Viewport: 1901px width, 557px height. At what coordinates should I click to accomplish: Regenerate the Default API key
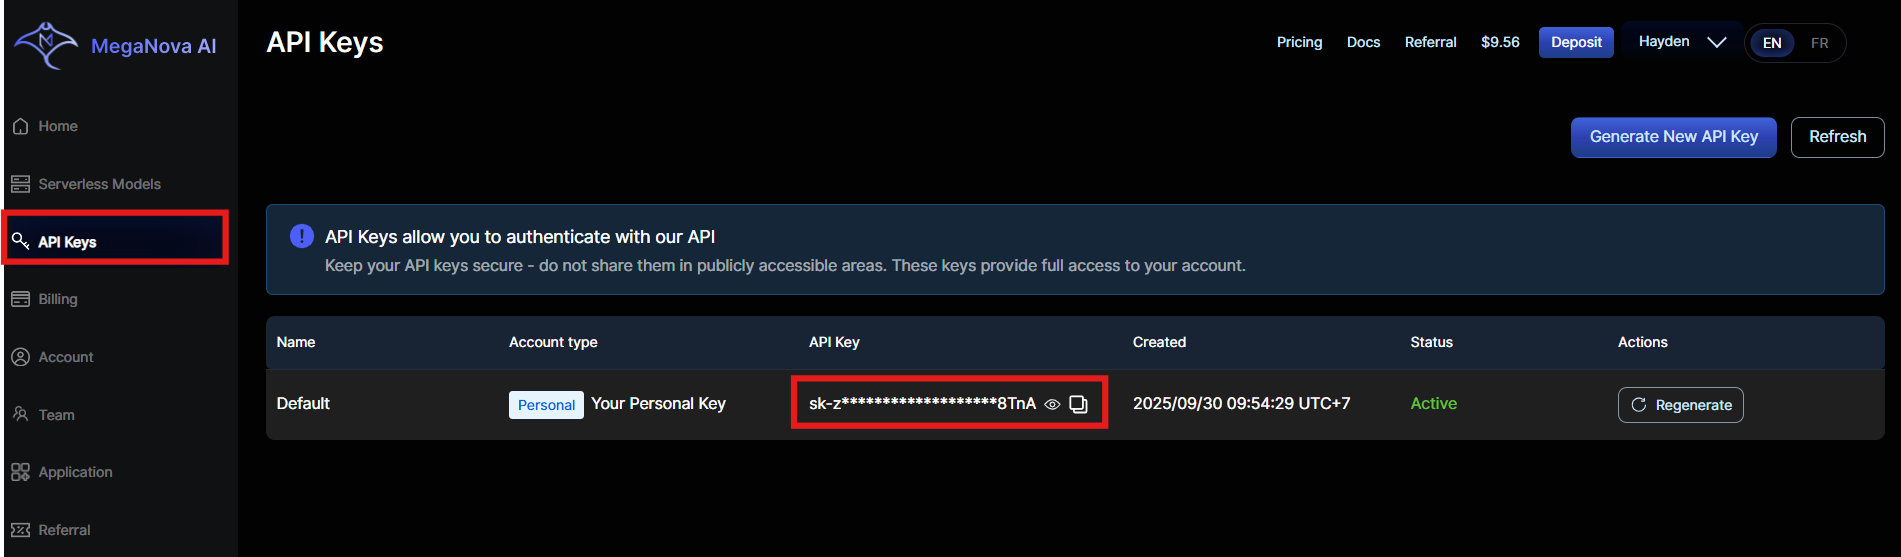click(x=1680, y=405)
